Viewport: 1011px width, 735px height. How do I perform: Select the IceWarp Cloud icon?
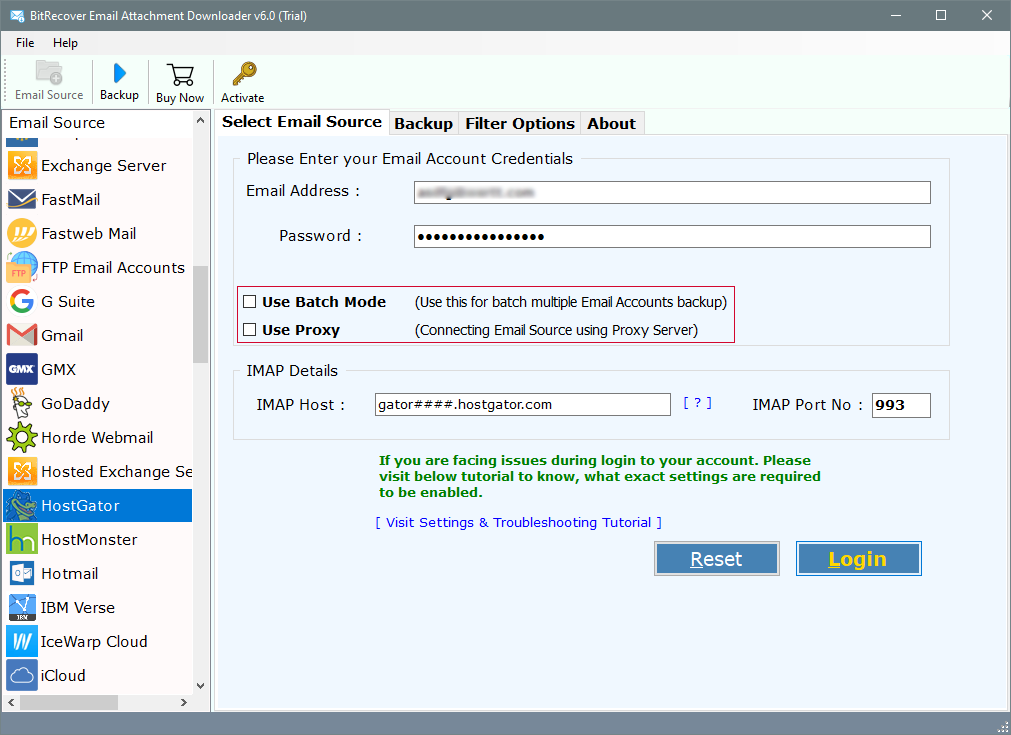pos(22,642)
